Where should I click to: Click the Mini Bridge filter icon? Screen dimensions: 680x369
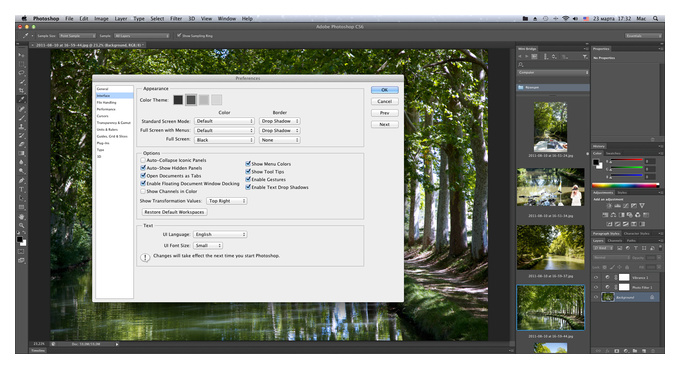point(584,57)
